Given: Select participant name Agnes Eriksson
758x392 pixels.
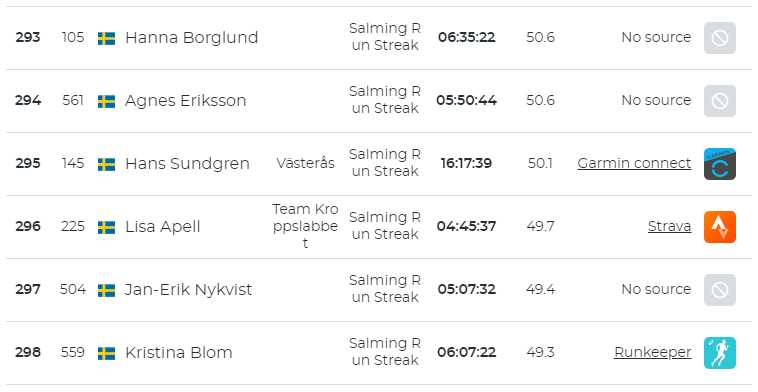Looking at the screenshot, I should 186,101.
